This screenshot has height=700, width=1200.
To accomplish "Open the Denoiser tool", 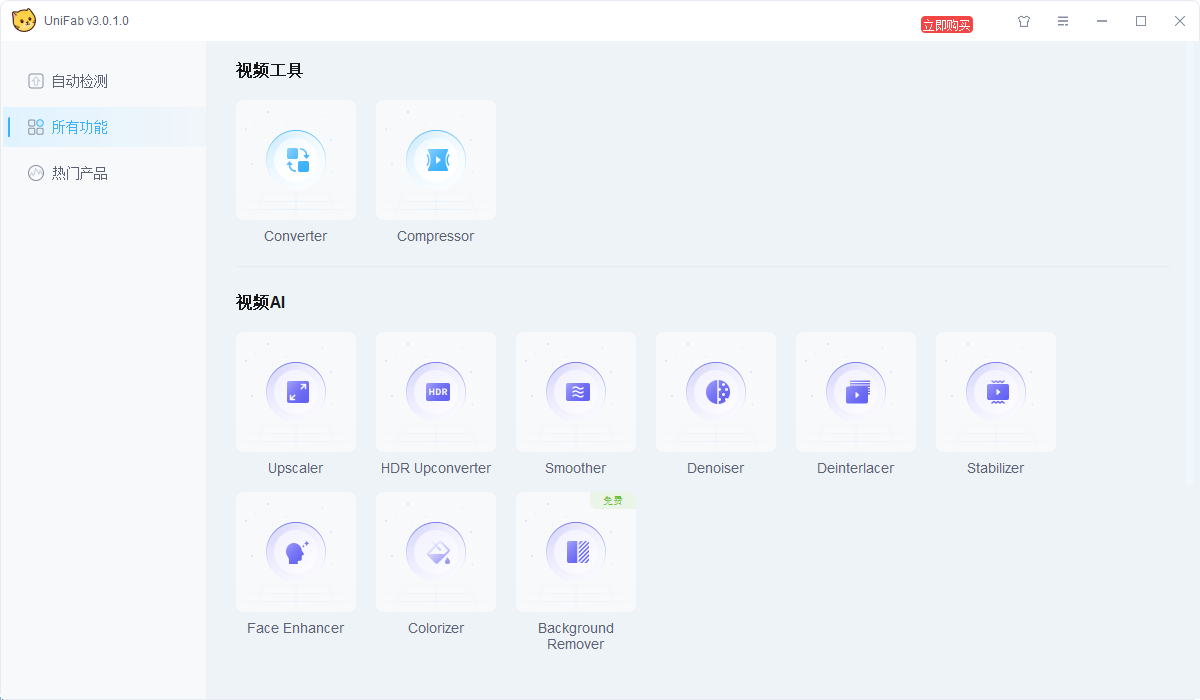I will pos(715,392).
